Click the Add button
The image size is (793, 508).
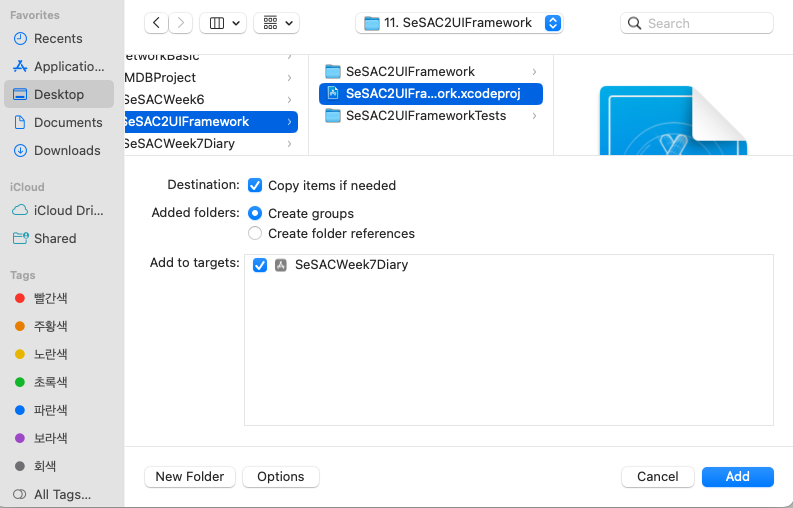point(737,477)
